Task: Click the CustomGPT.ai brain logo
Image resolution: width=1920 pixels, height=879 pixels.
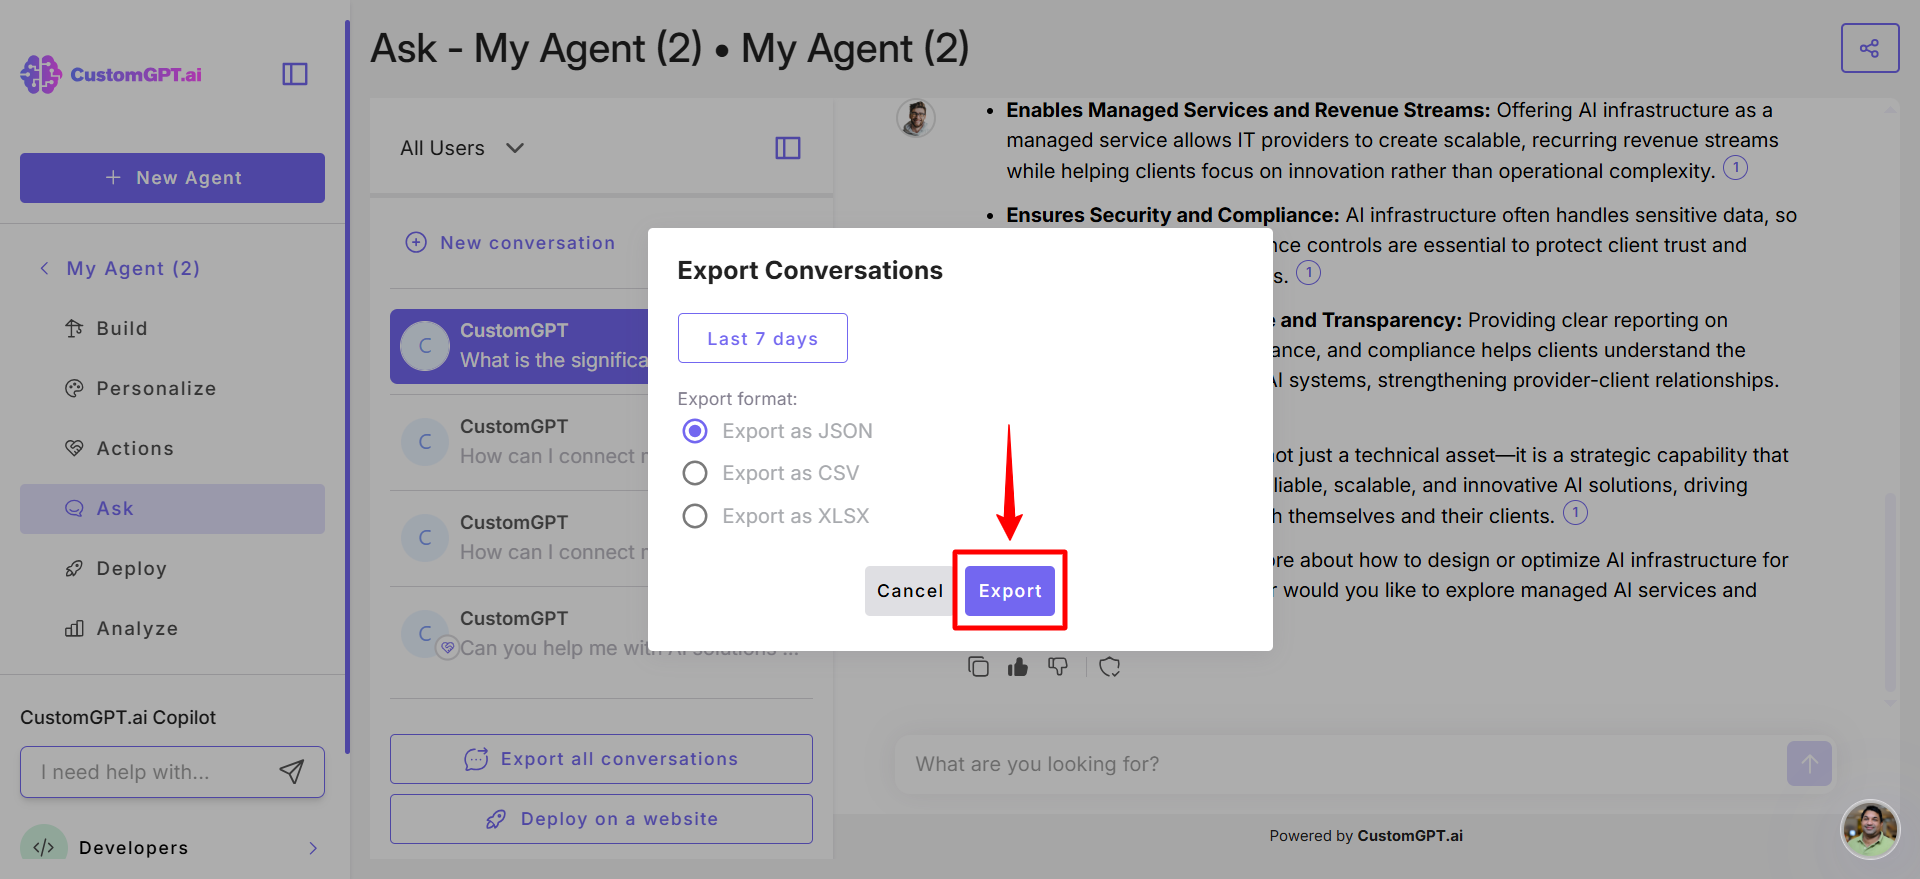Action: click(41, 74)
